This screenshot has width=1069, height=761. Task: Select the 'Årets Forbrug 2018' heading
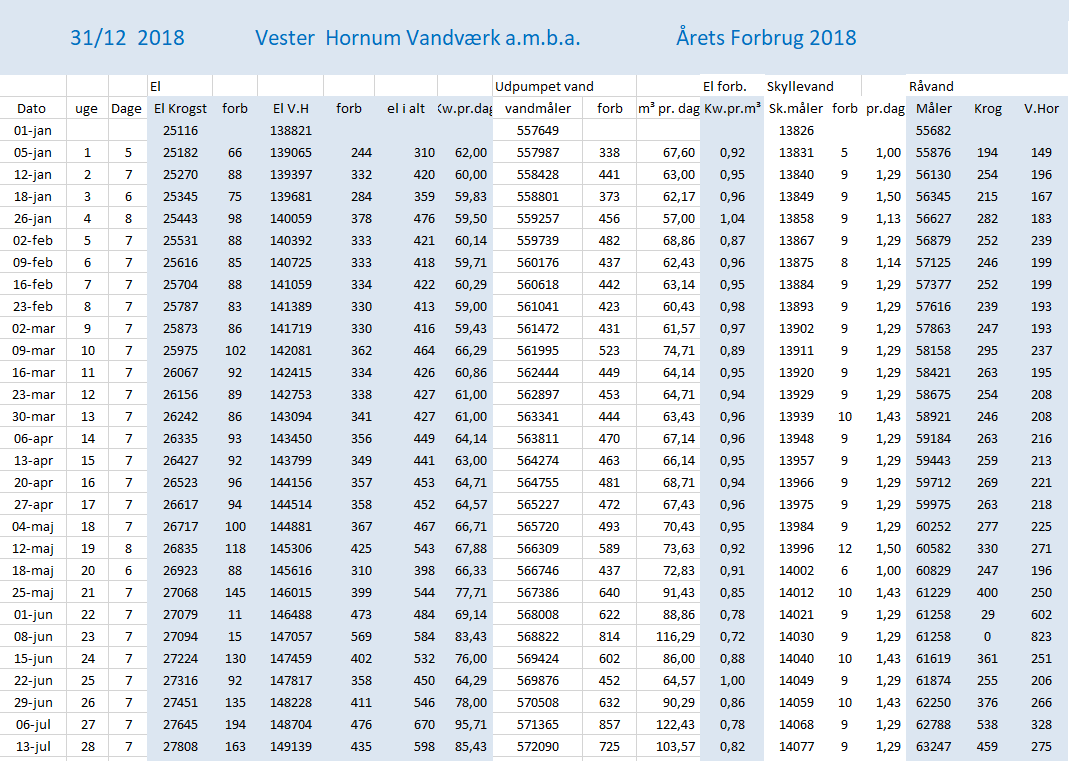pyautogui.click(x=766, y=38)
